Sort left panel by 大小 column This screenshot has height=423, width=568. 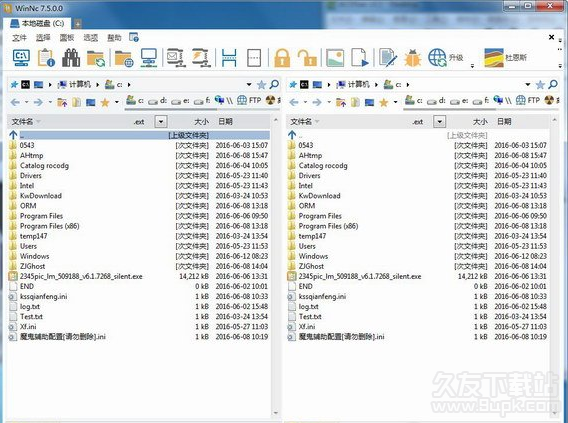201,122
